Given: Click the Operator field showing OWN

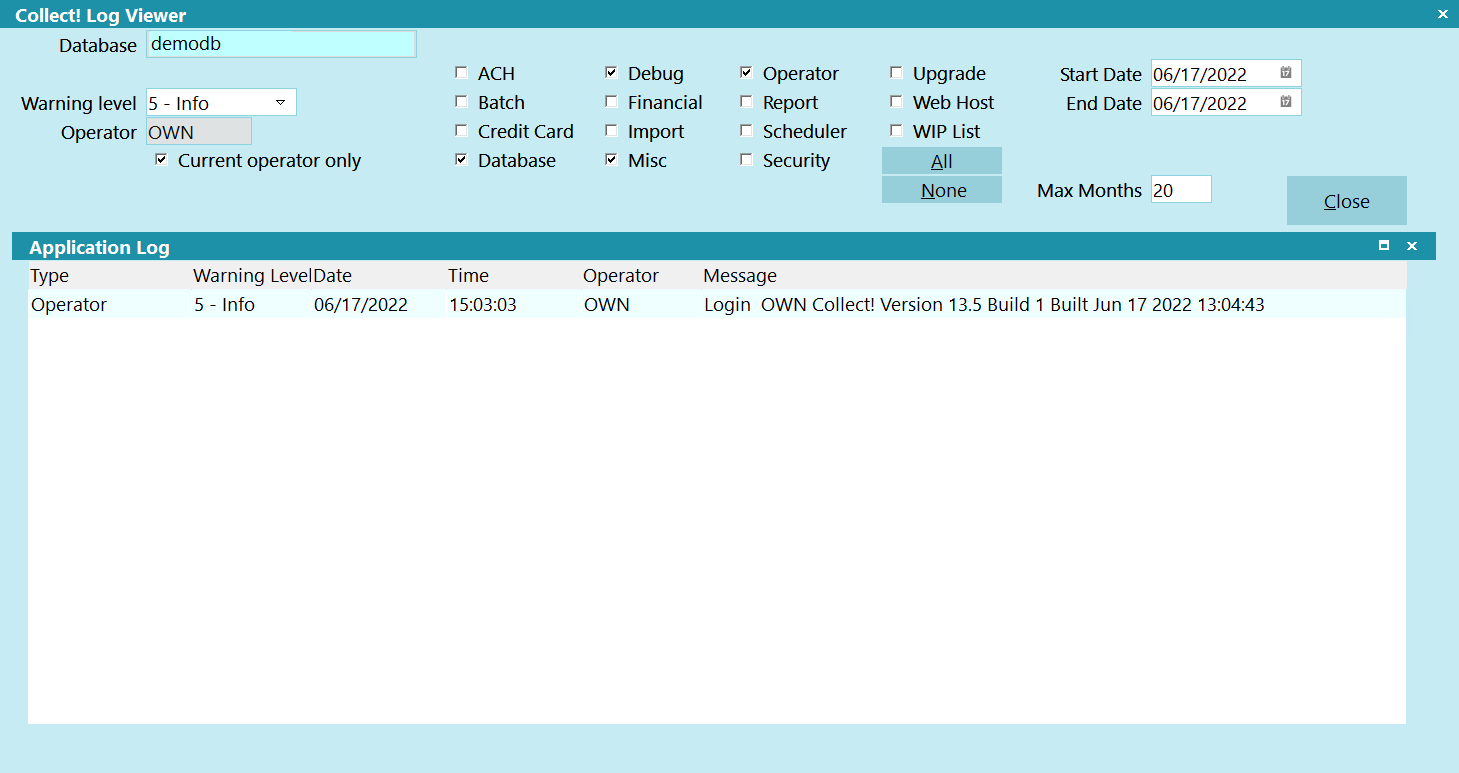Looking at the screenshot, I should pyautogui.click(x=199, y=132).
